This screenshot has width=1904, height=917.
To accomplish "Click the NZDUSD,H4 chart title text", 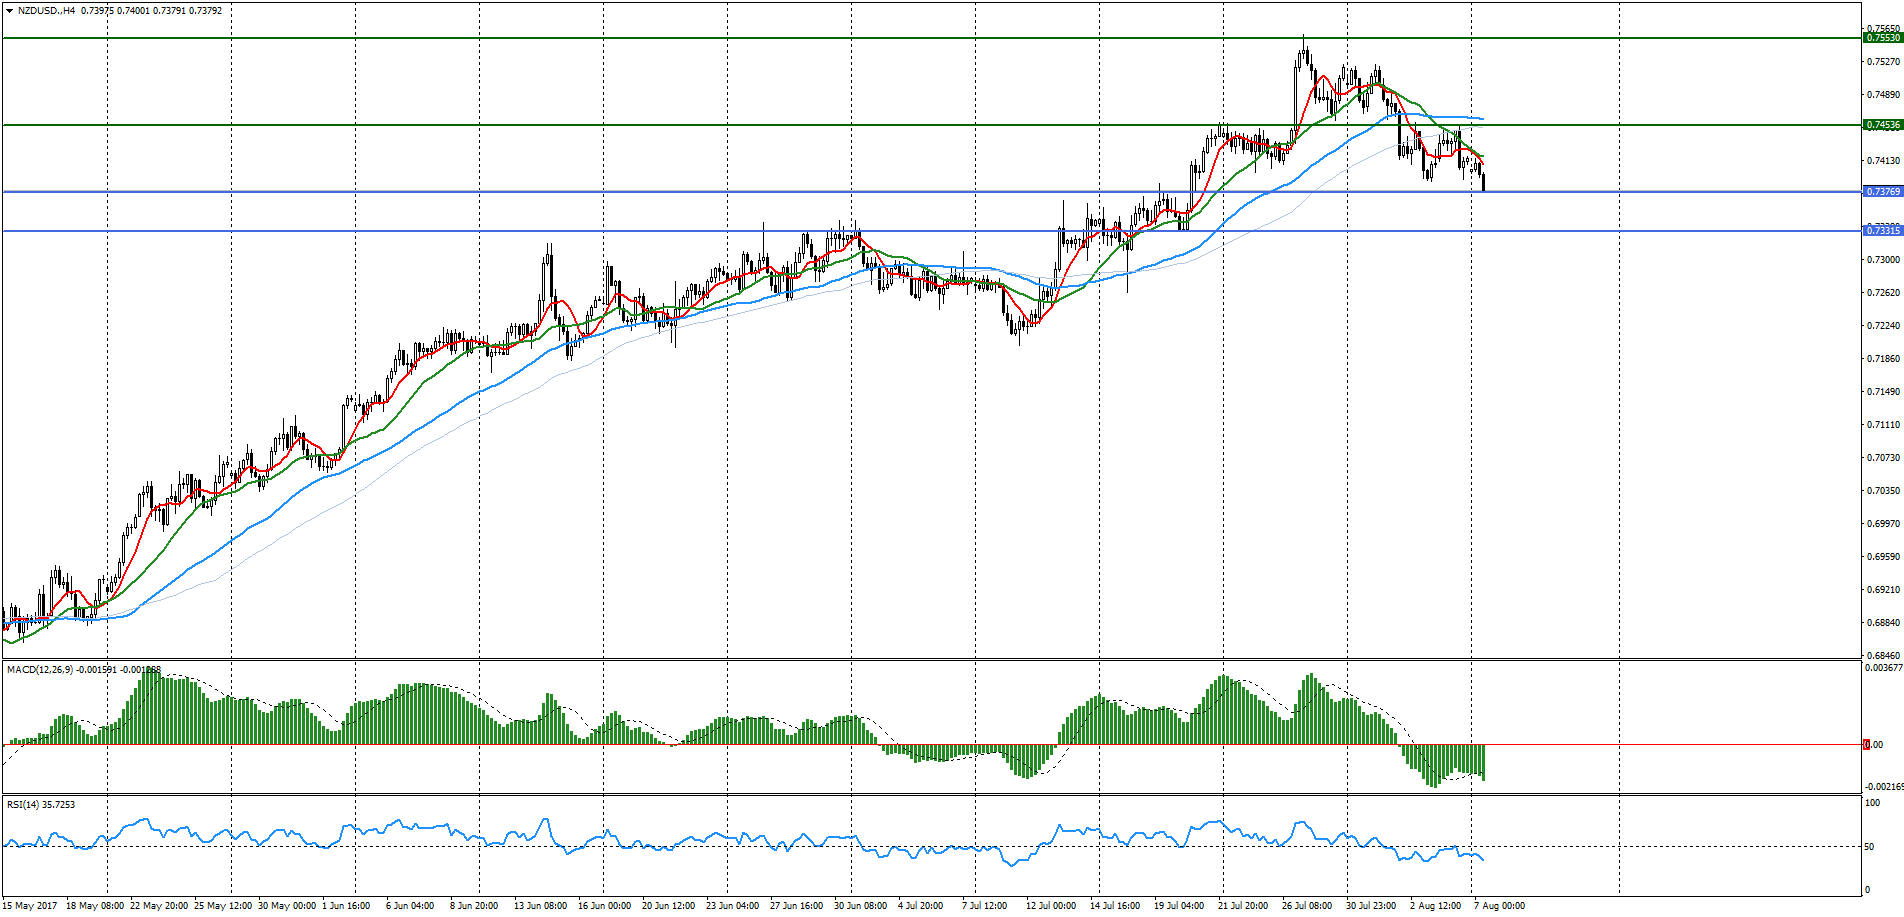I will coord(46,11).
